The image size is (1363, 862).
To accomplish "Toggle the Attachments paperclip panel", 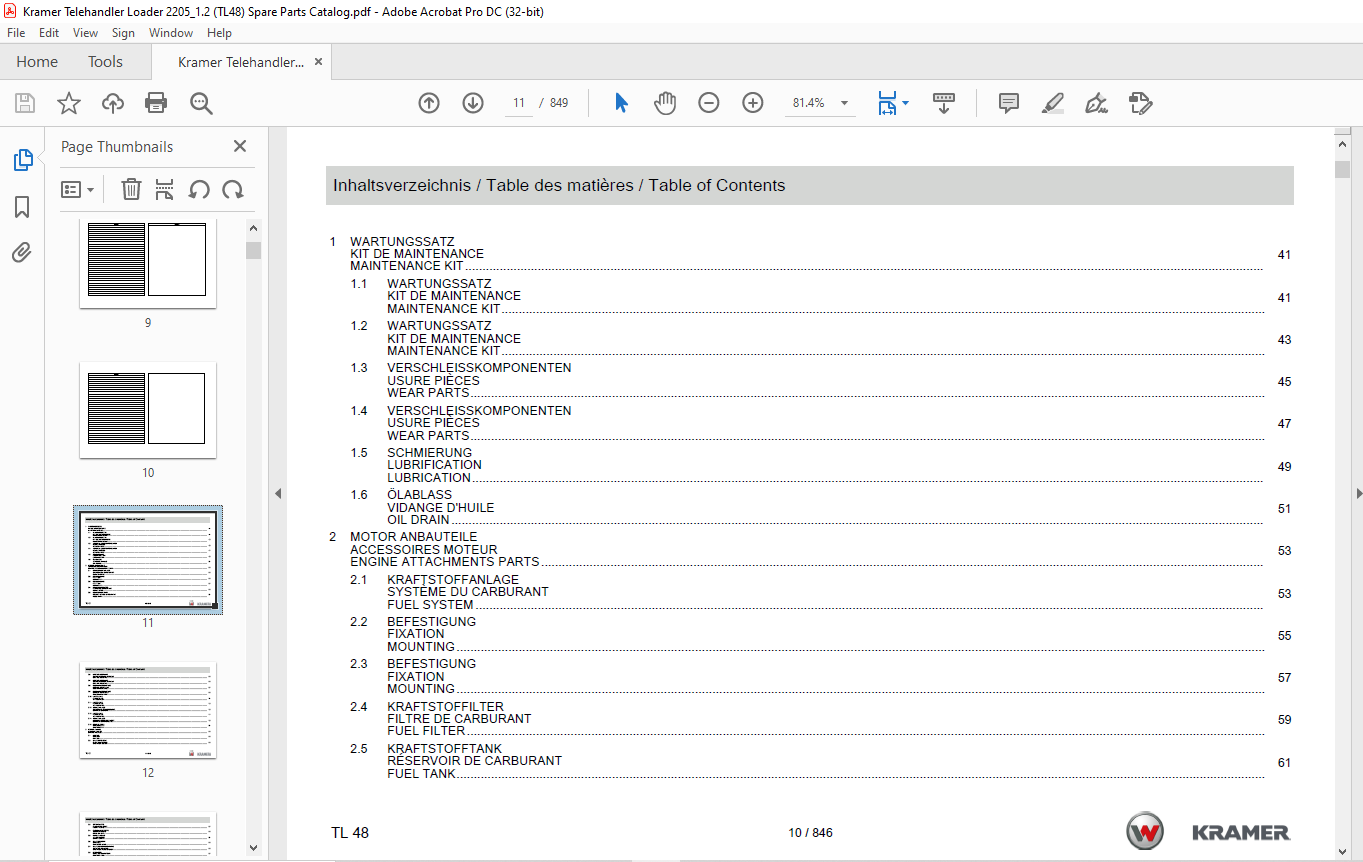I will click(22, 252).
